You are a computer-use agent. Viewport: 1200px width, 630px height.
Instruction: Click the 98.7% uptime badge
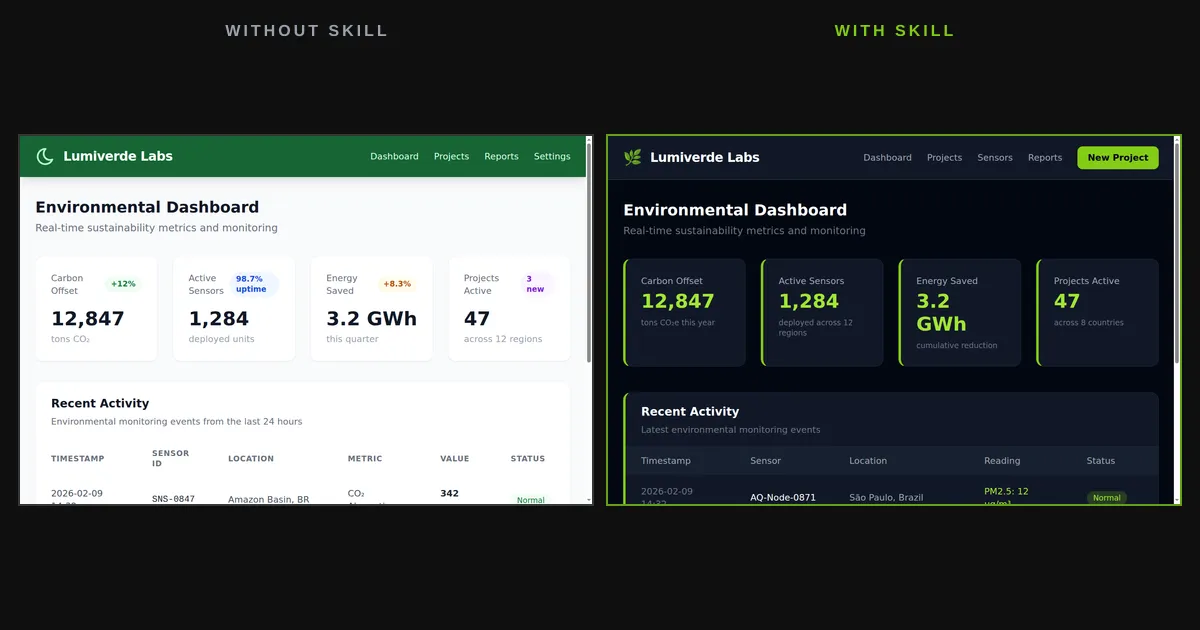[252, 284]
